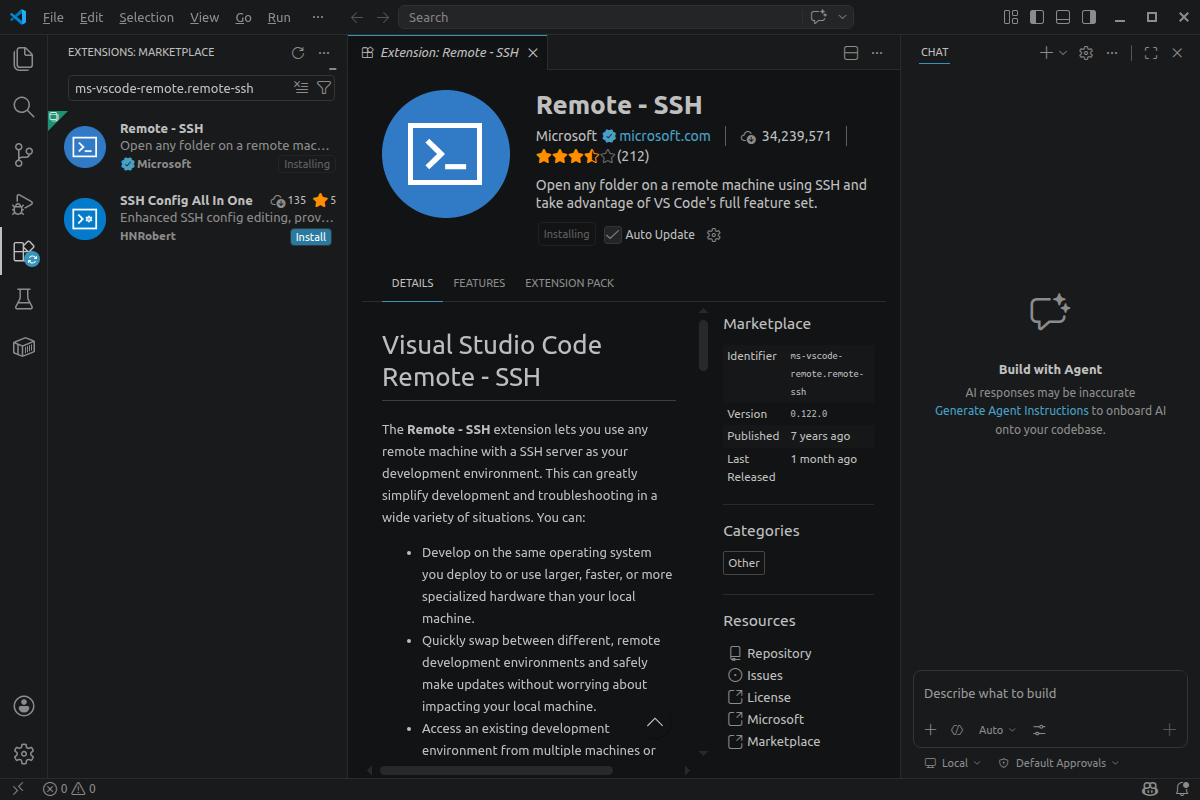The height and width of the screenshot is (800, 1200).
Task: Open the Extensions view in activity bar
Action: 24,251
